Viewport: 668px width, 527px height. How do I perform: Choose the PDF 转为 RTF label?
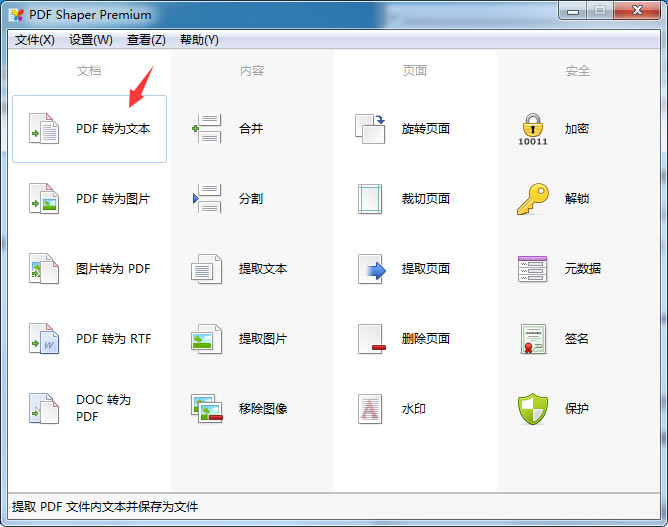pos(113,339)
